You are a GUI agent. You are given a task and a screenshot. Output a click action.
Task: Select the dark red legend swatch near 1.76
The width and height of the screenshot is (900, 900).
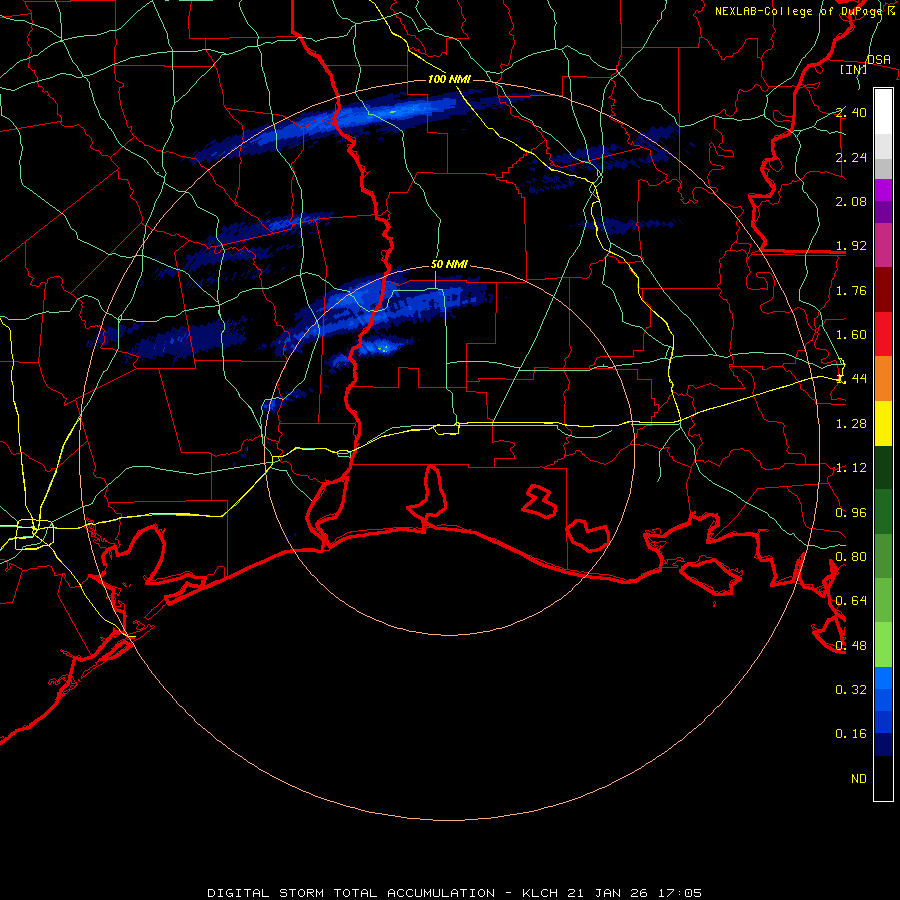pyautogui.click(x=883, y=290)
